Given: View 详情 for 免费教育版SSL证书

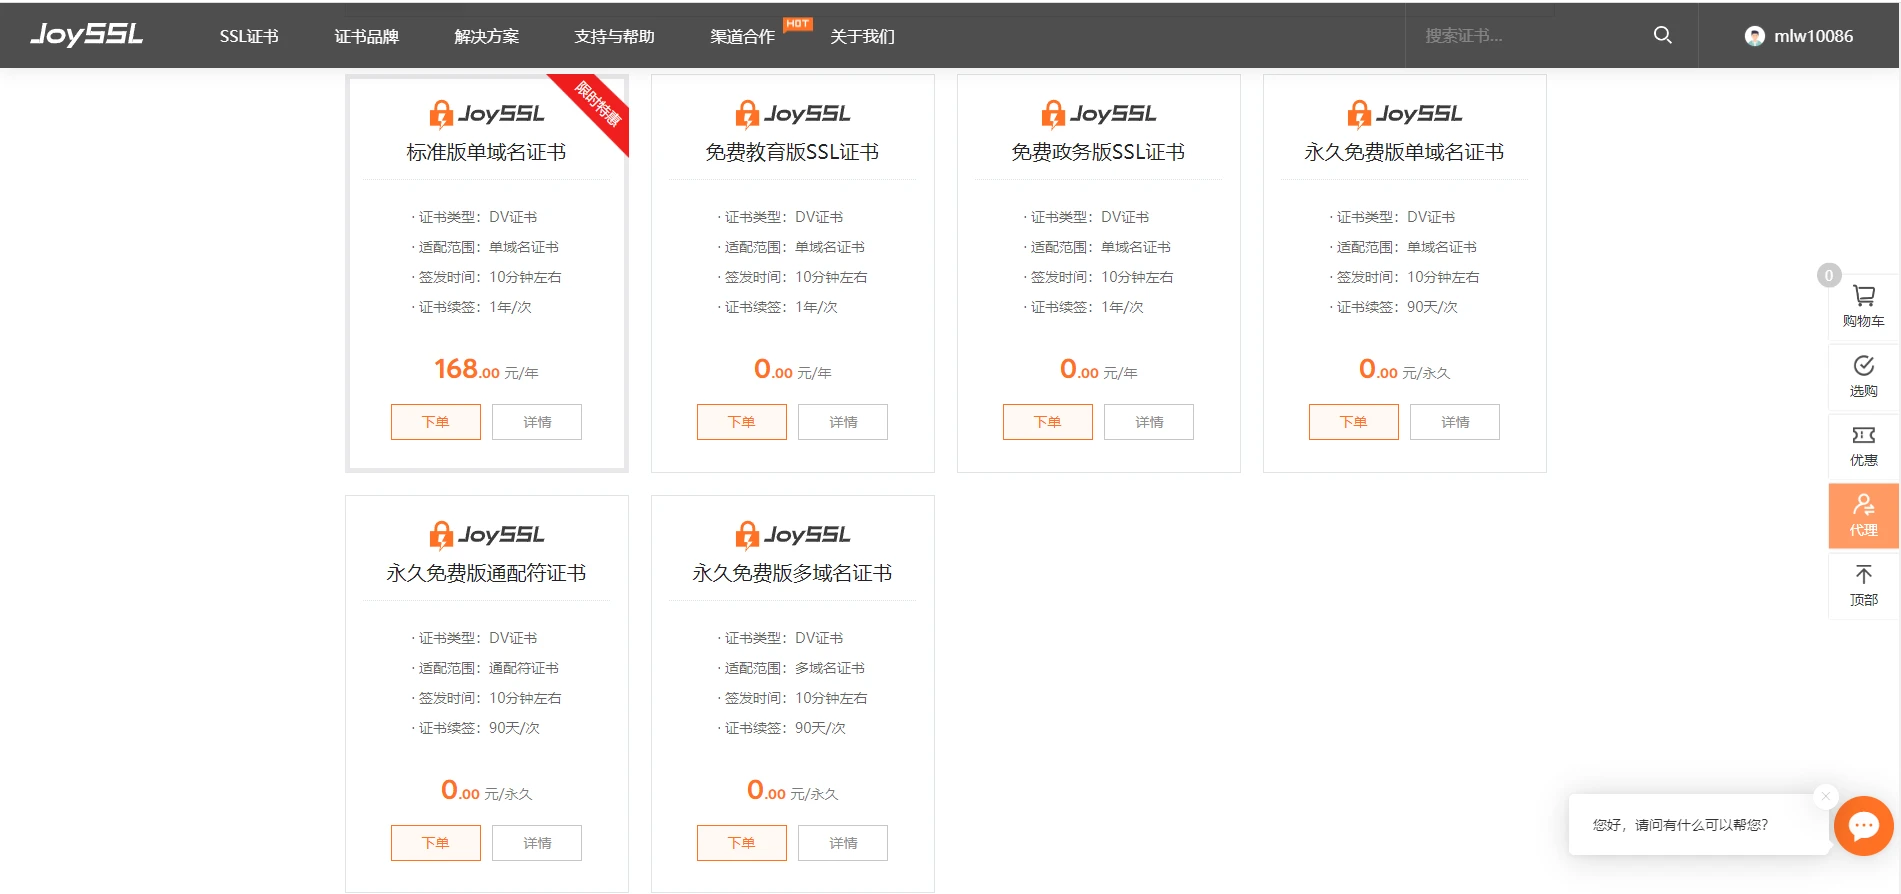Looking at the screenshot, I should (843, 422).
